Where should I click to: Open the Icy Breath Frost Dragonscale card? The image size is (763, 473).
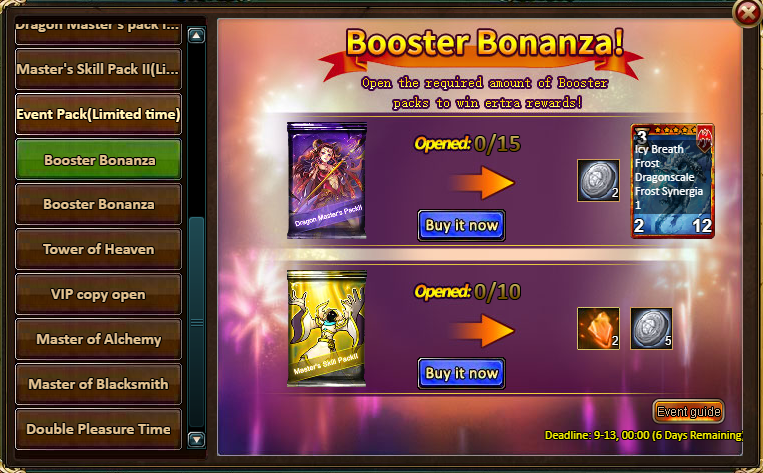click(672, 181)
